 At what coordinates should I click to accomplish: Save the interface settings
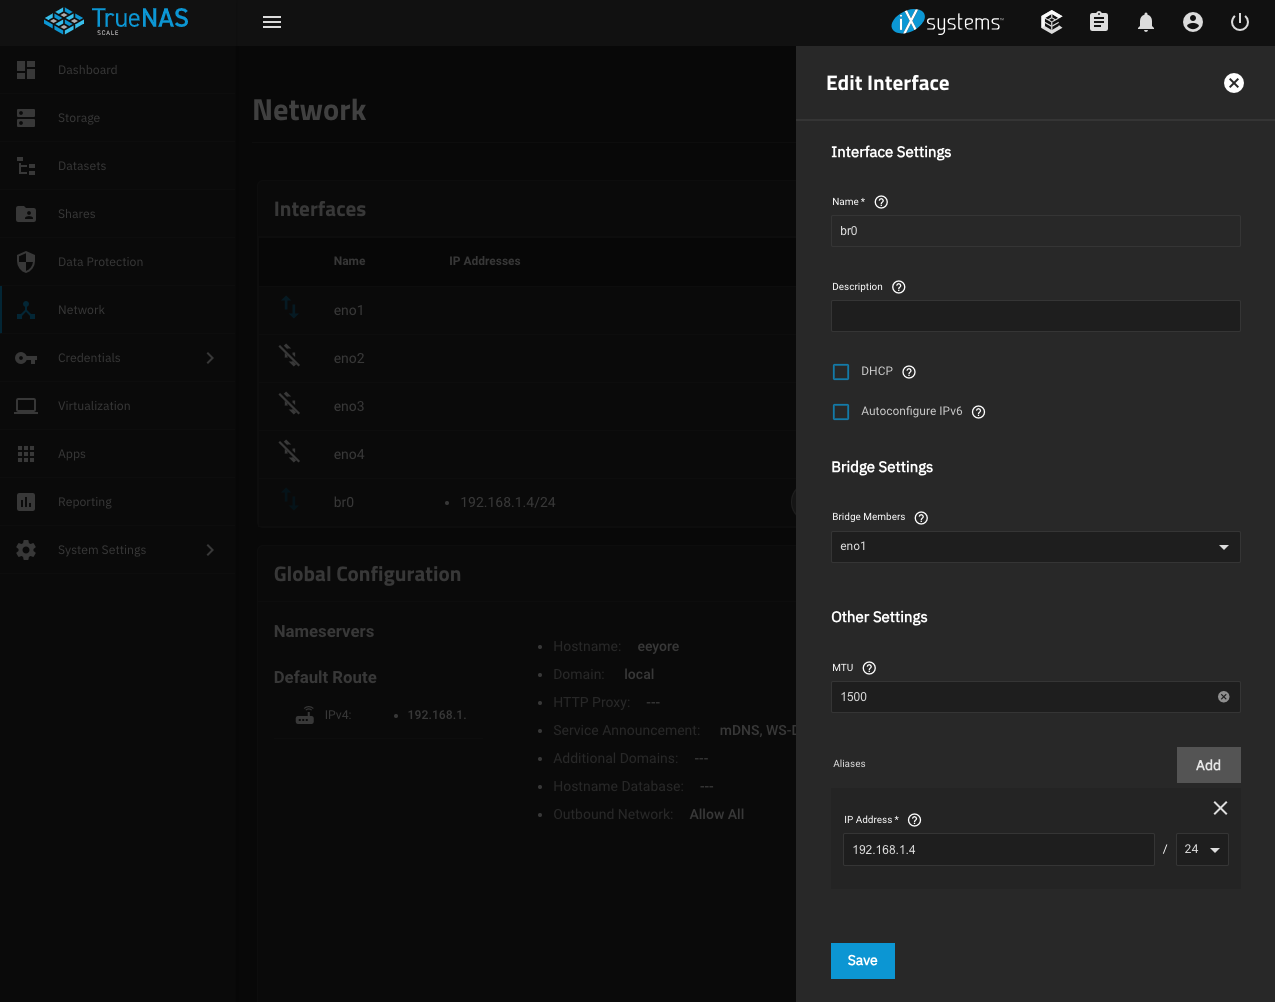coord(863,961)
